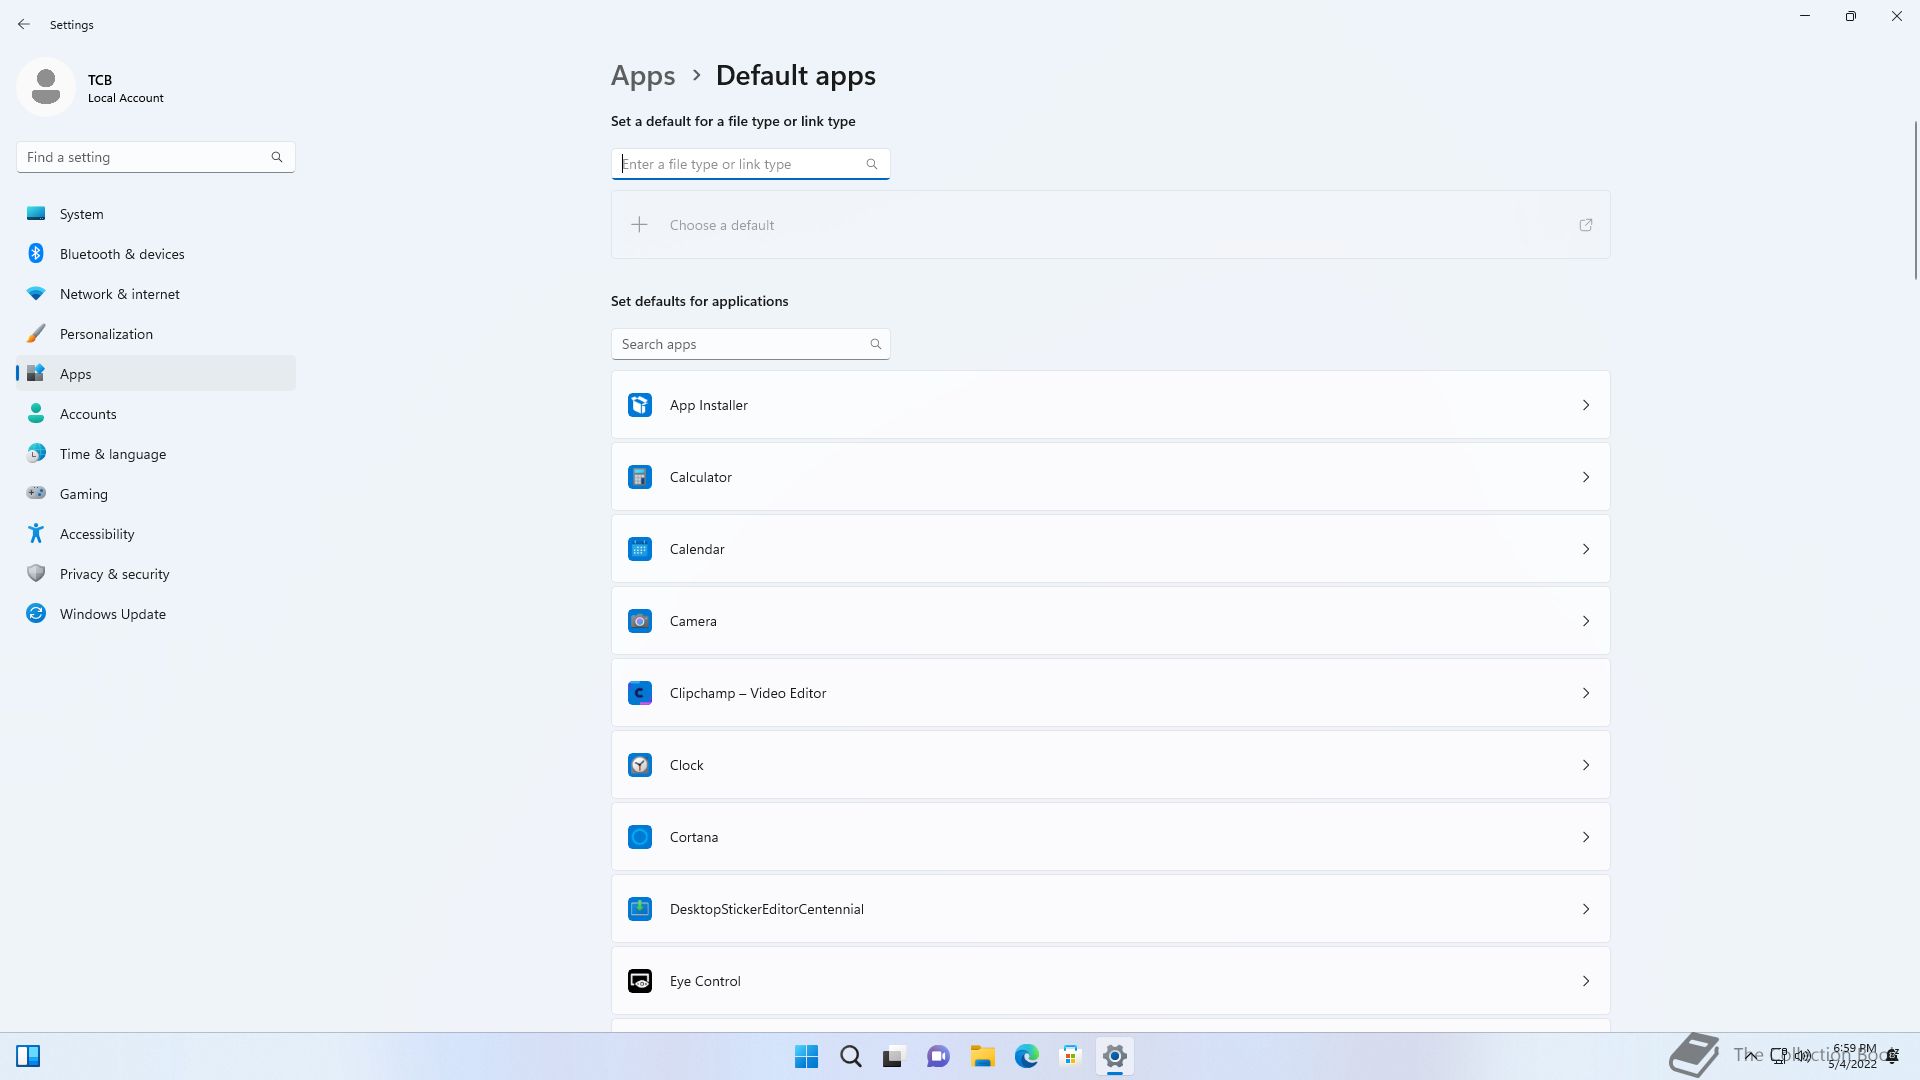Click the Clipchamp app icon
The width and height of the screenshot is (1920, 1080).
pos(640,693)
